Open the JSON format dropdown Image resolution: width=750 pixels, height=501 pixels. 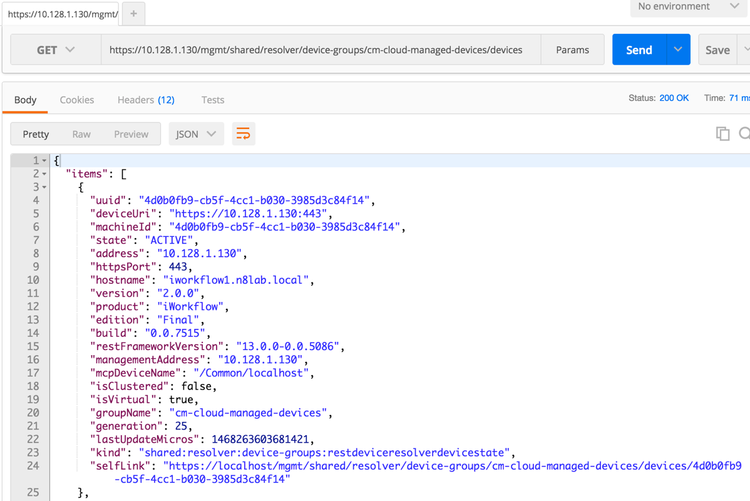(195, 134)
